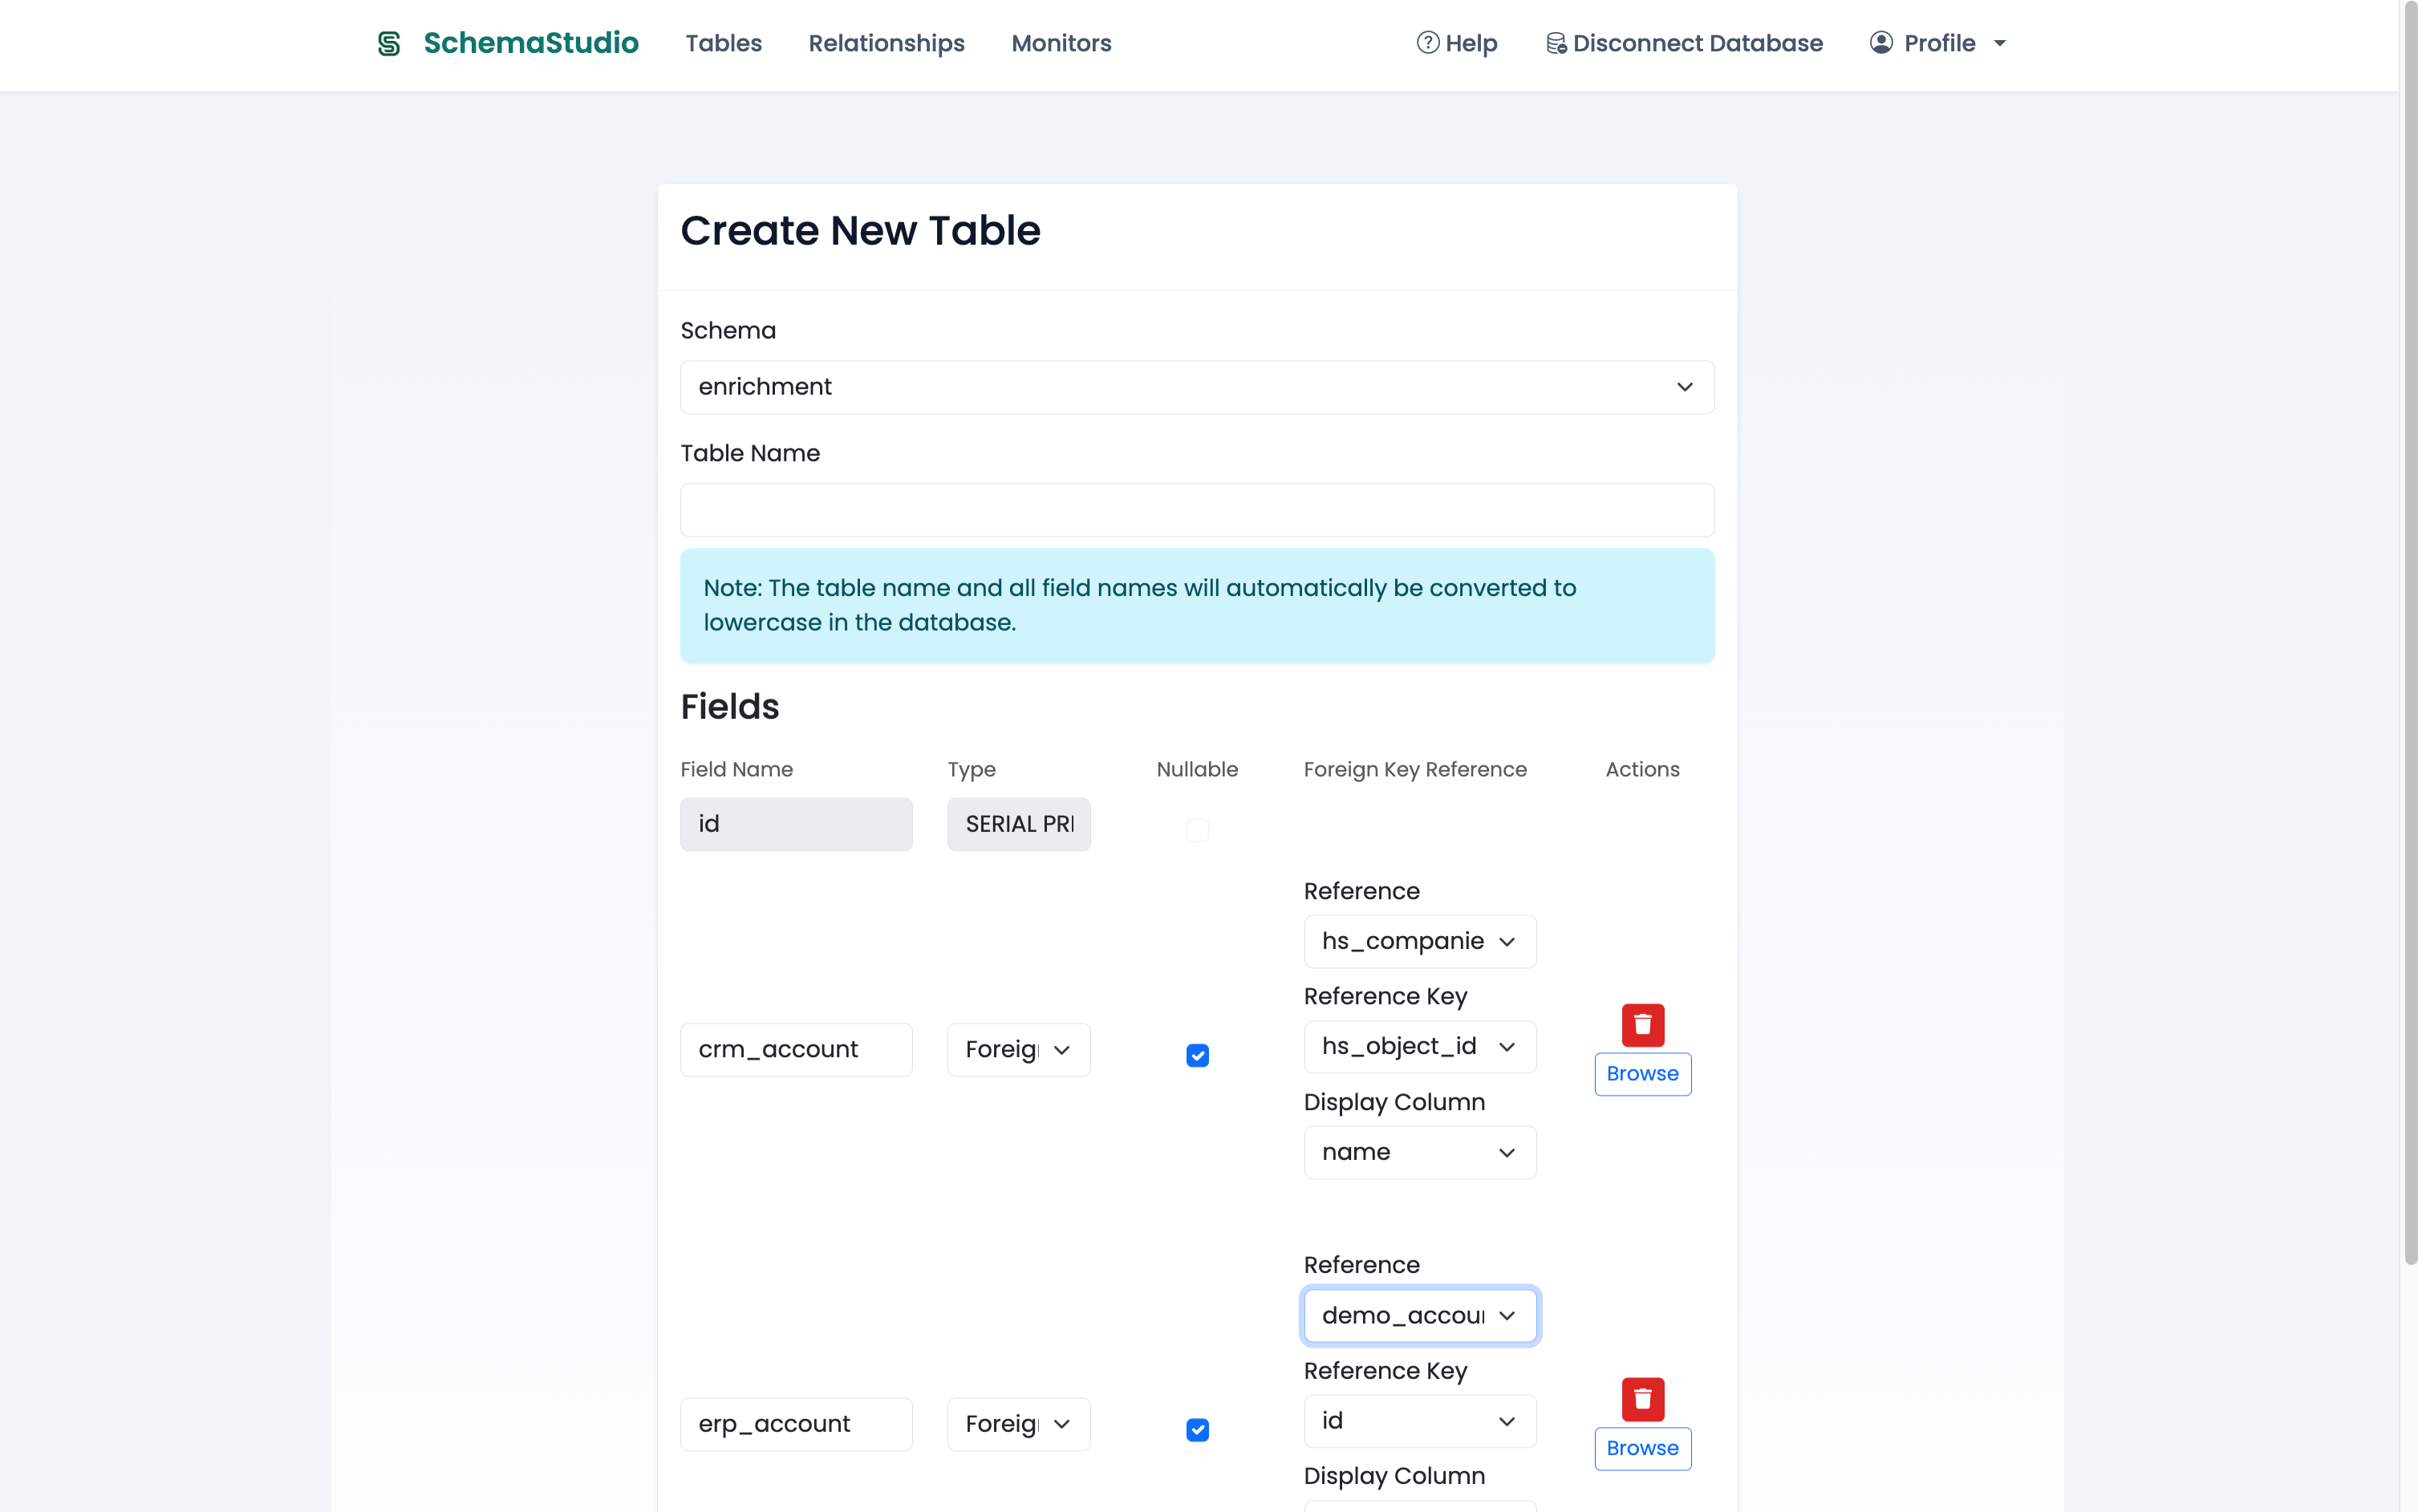Click the Table Name input field

coord(1197,510)
